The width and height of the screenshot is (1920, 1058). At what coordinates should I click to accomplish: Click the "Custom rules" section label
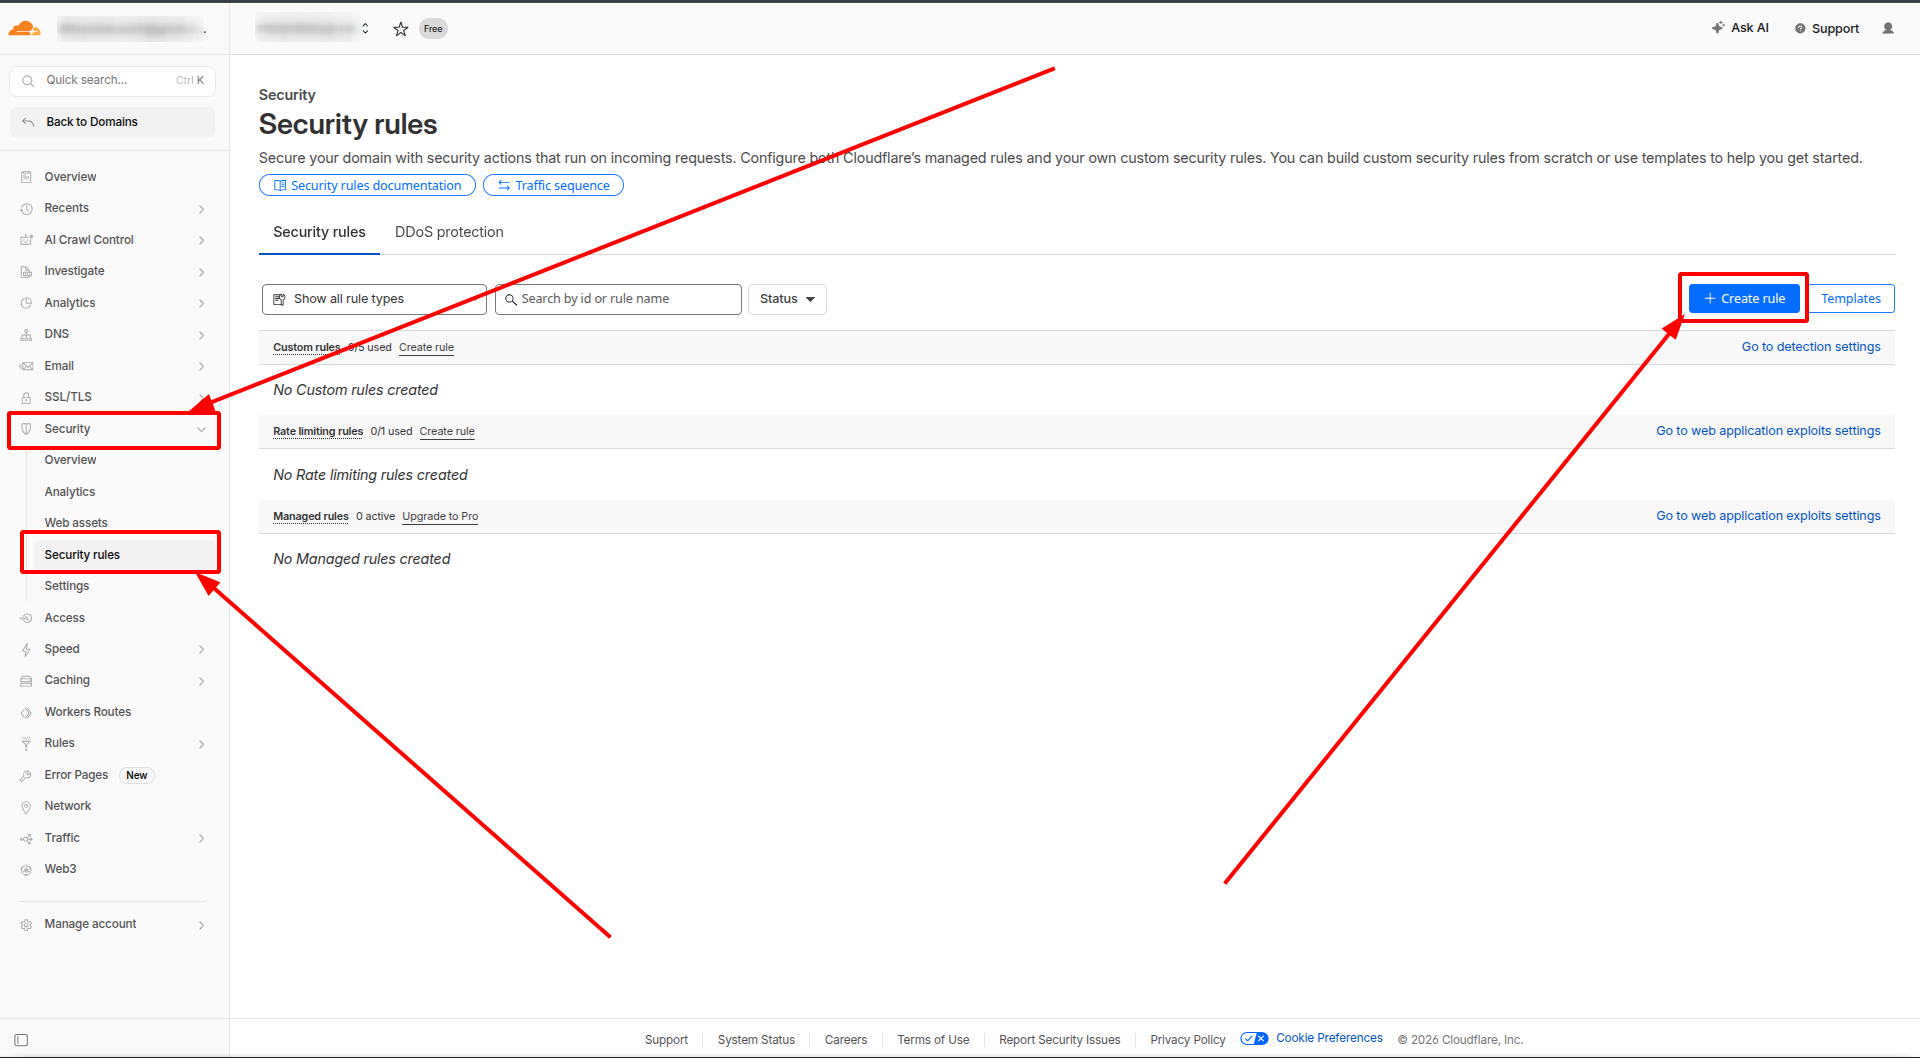click(307, 347)
